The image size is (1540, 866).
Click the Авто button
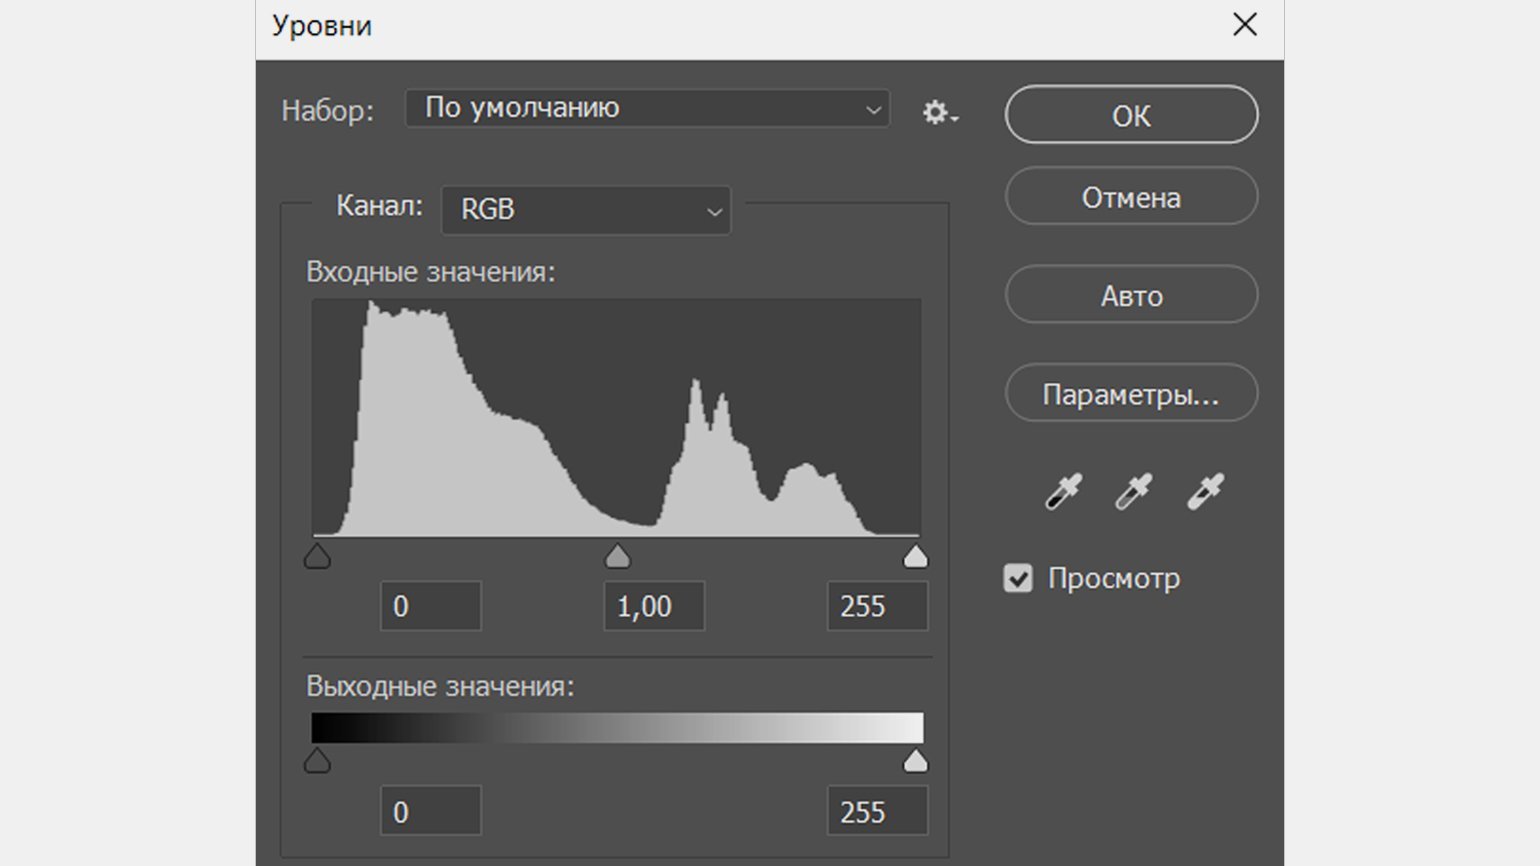[x=1131, y=295]
